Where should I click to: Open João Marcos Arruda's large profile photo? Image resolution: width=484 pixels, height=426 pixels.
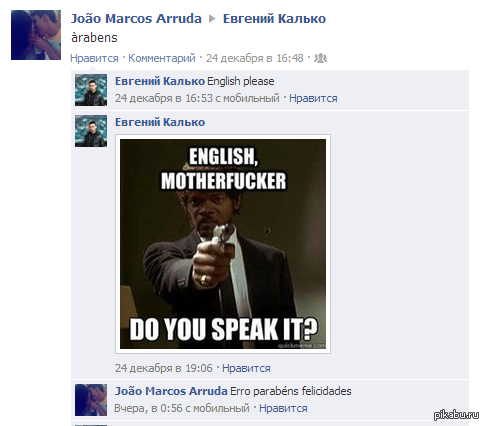point(36,35)
